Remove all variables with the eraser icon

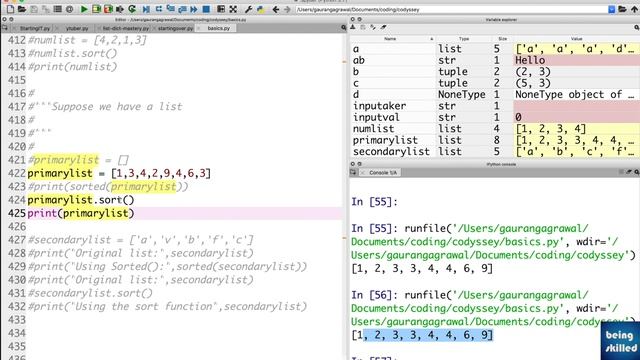point(384,27)
